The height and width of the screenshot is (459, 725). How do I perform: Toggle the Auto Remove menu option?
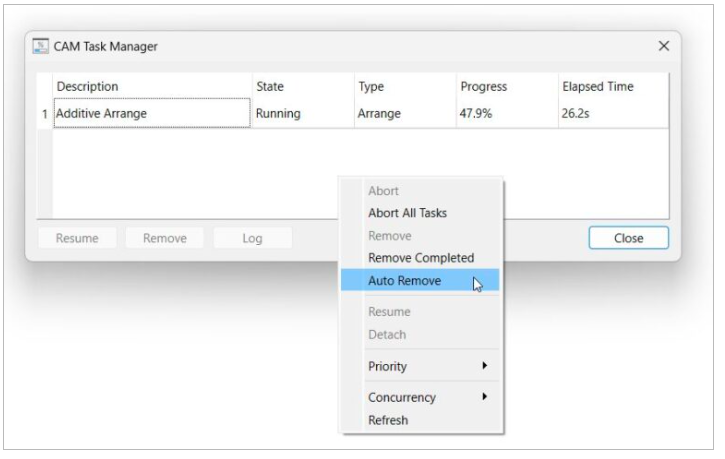tap(420, 281)
